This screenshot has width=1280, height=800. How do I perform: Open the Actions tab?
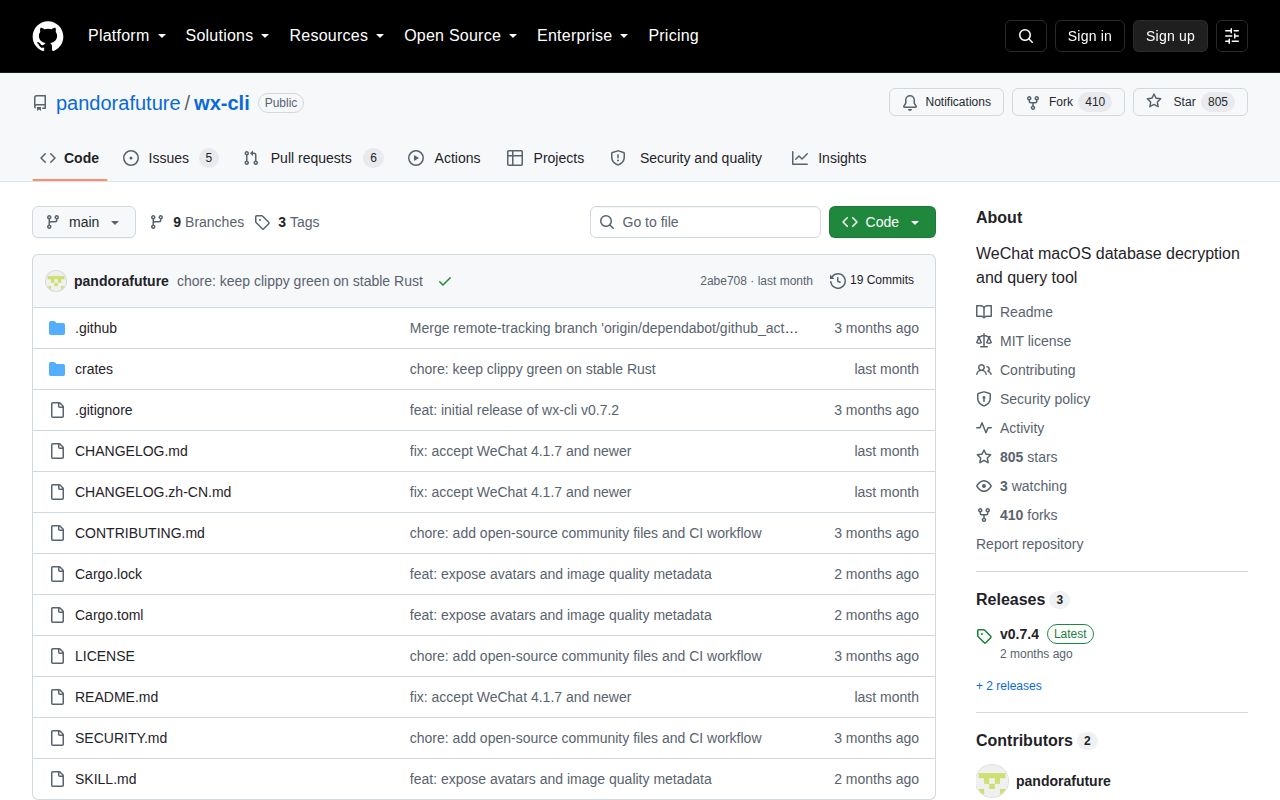click(x=444, y=158)
